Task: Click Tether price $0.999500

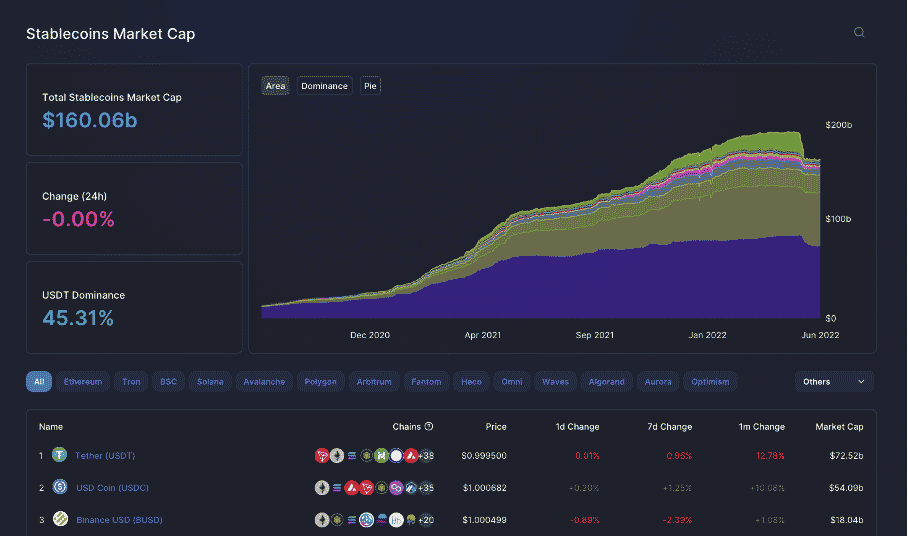Action: (x=484, y=456)
